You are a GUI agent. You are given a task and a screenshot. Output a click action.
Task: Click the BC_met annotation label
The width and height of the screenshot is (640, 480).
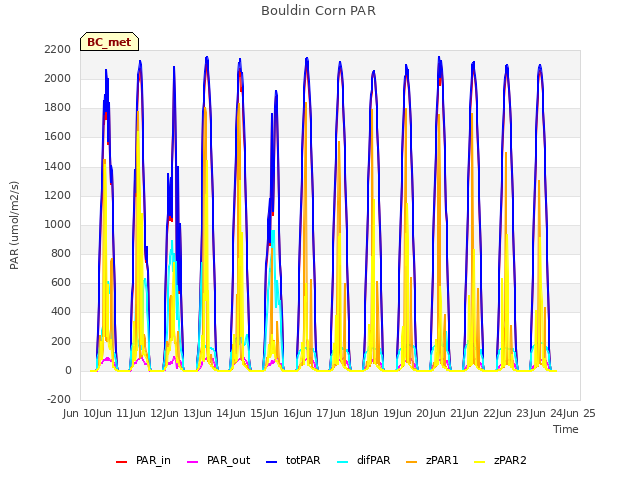tap(109, 42)
